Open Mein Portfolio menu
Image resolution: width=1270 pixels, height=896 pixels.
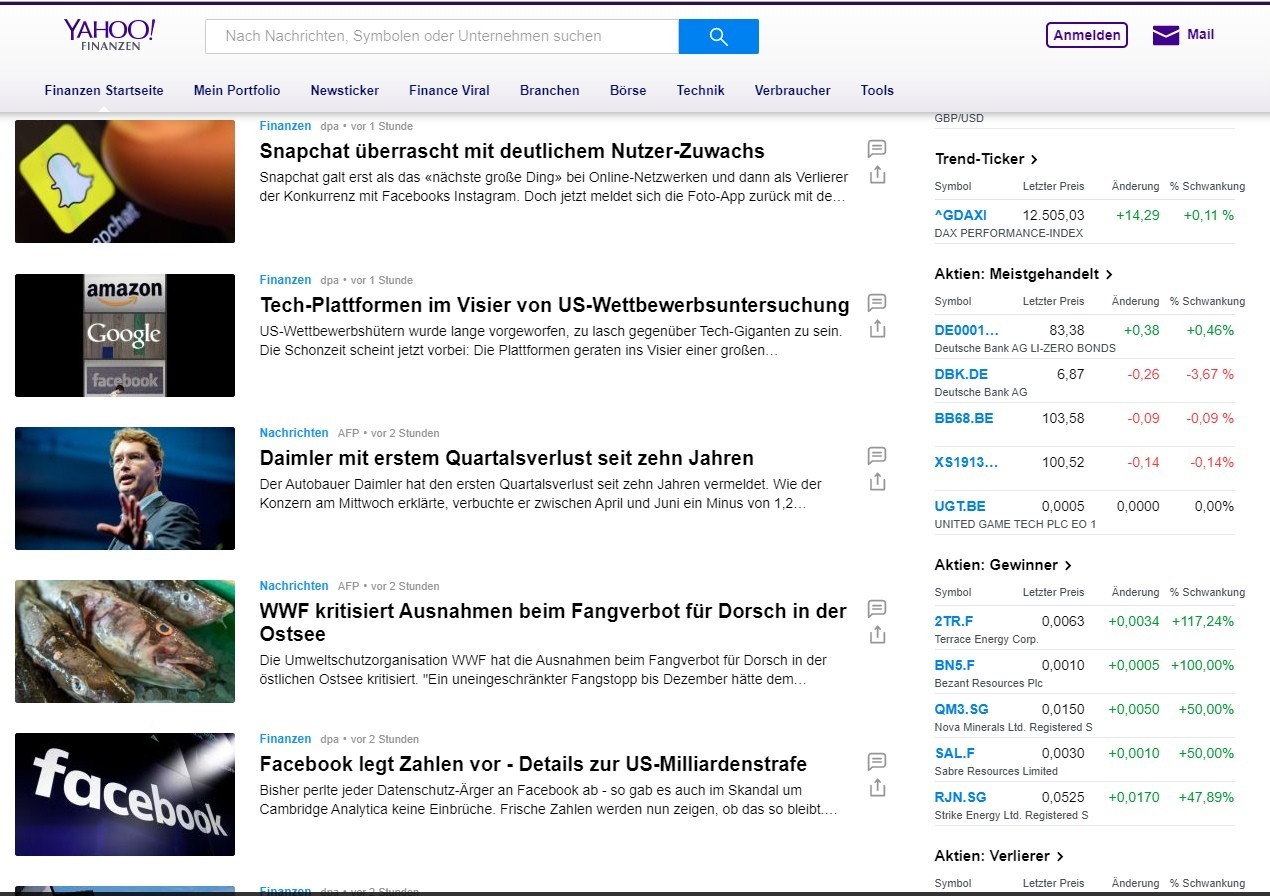tap(237, 90)
